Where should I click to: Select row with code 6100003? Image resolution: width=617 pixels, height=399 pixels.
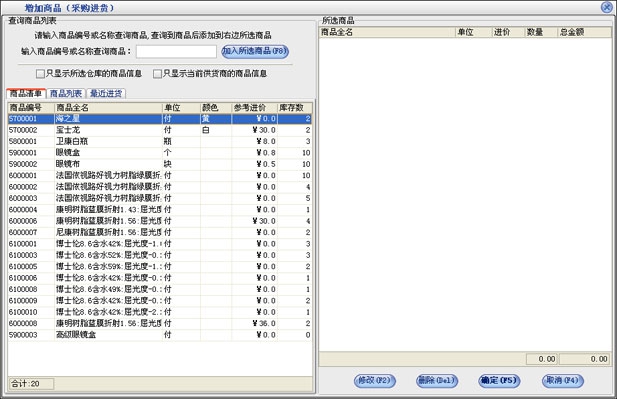point(160,255)
